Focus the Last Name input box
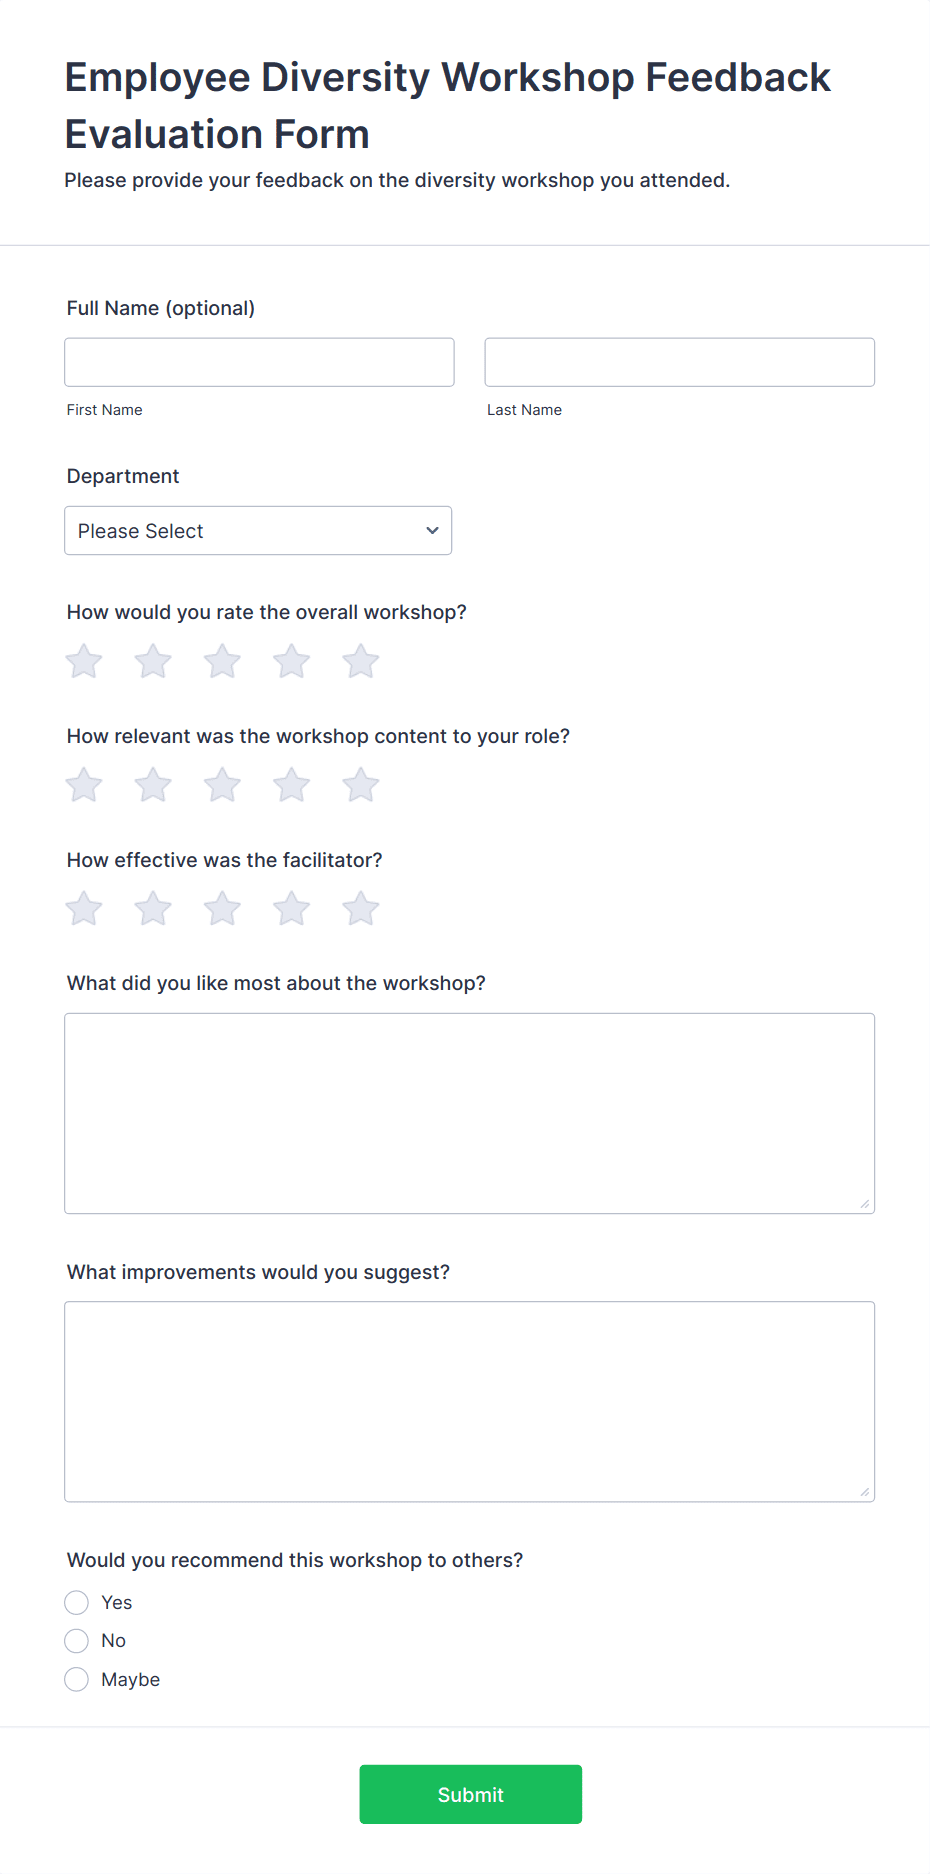Image resolution: width=930 pixels, height=1874 pixels. tap(679, 362)
